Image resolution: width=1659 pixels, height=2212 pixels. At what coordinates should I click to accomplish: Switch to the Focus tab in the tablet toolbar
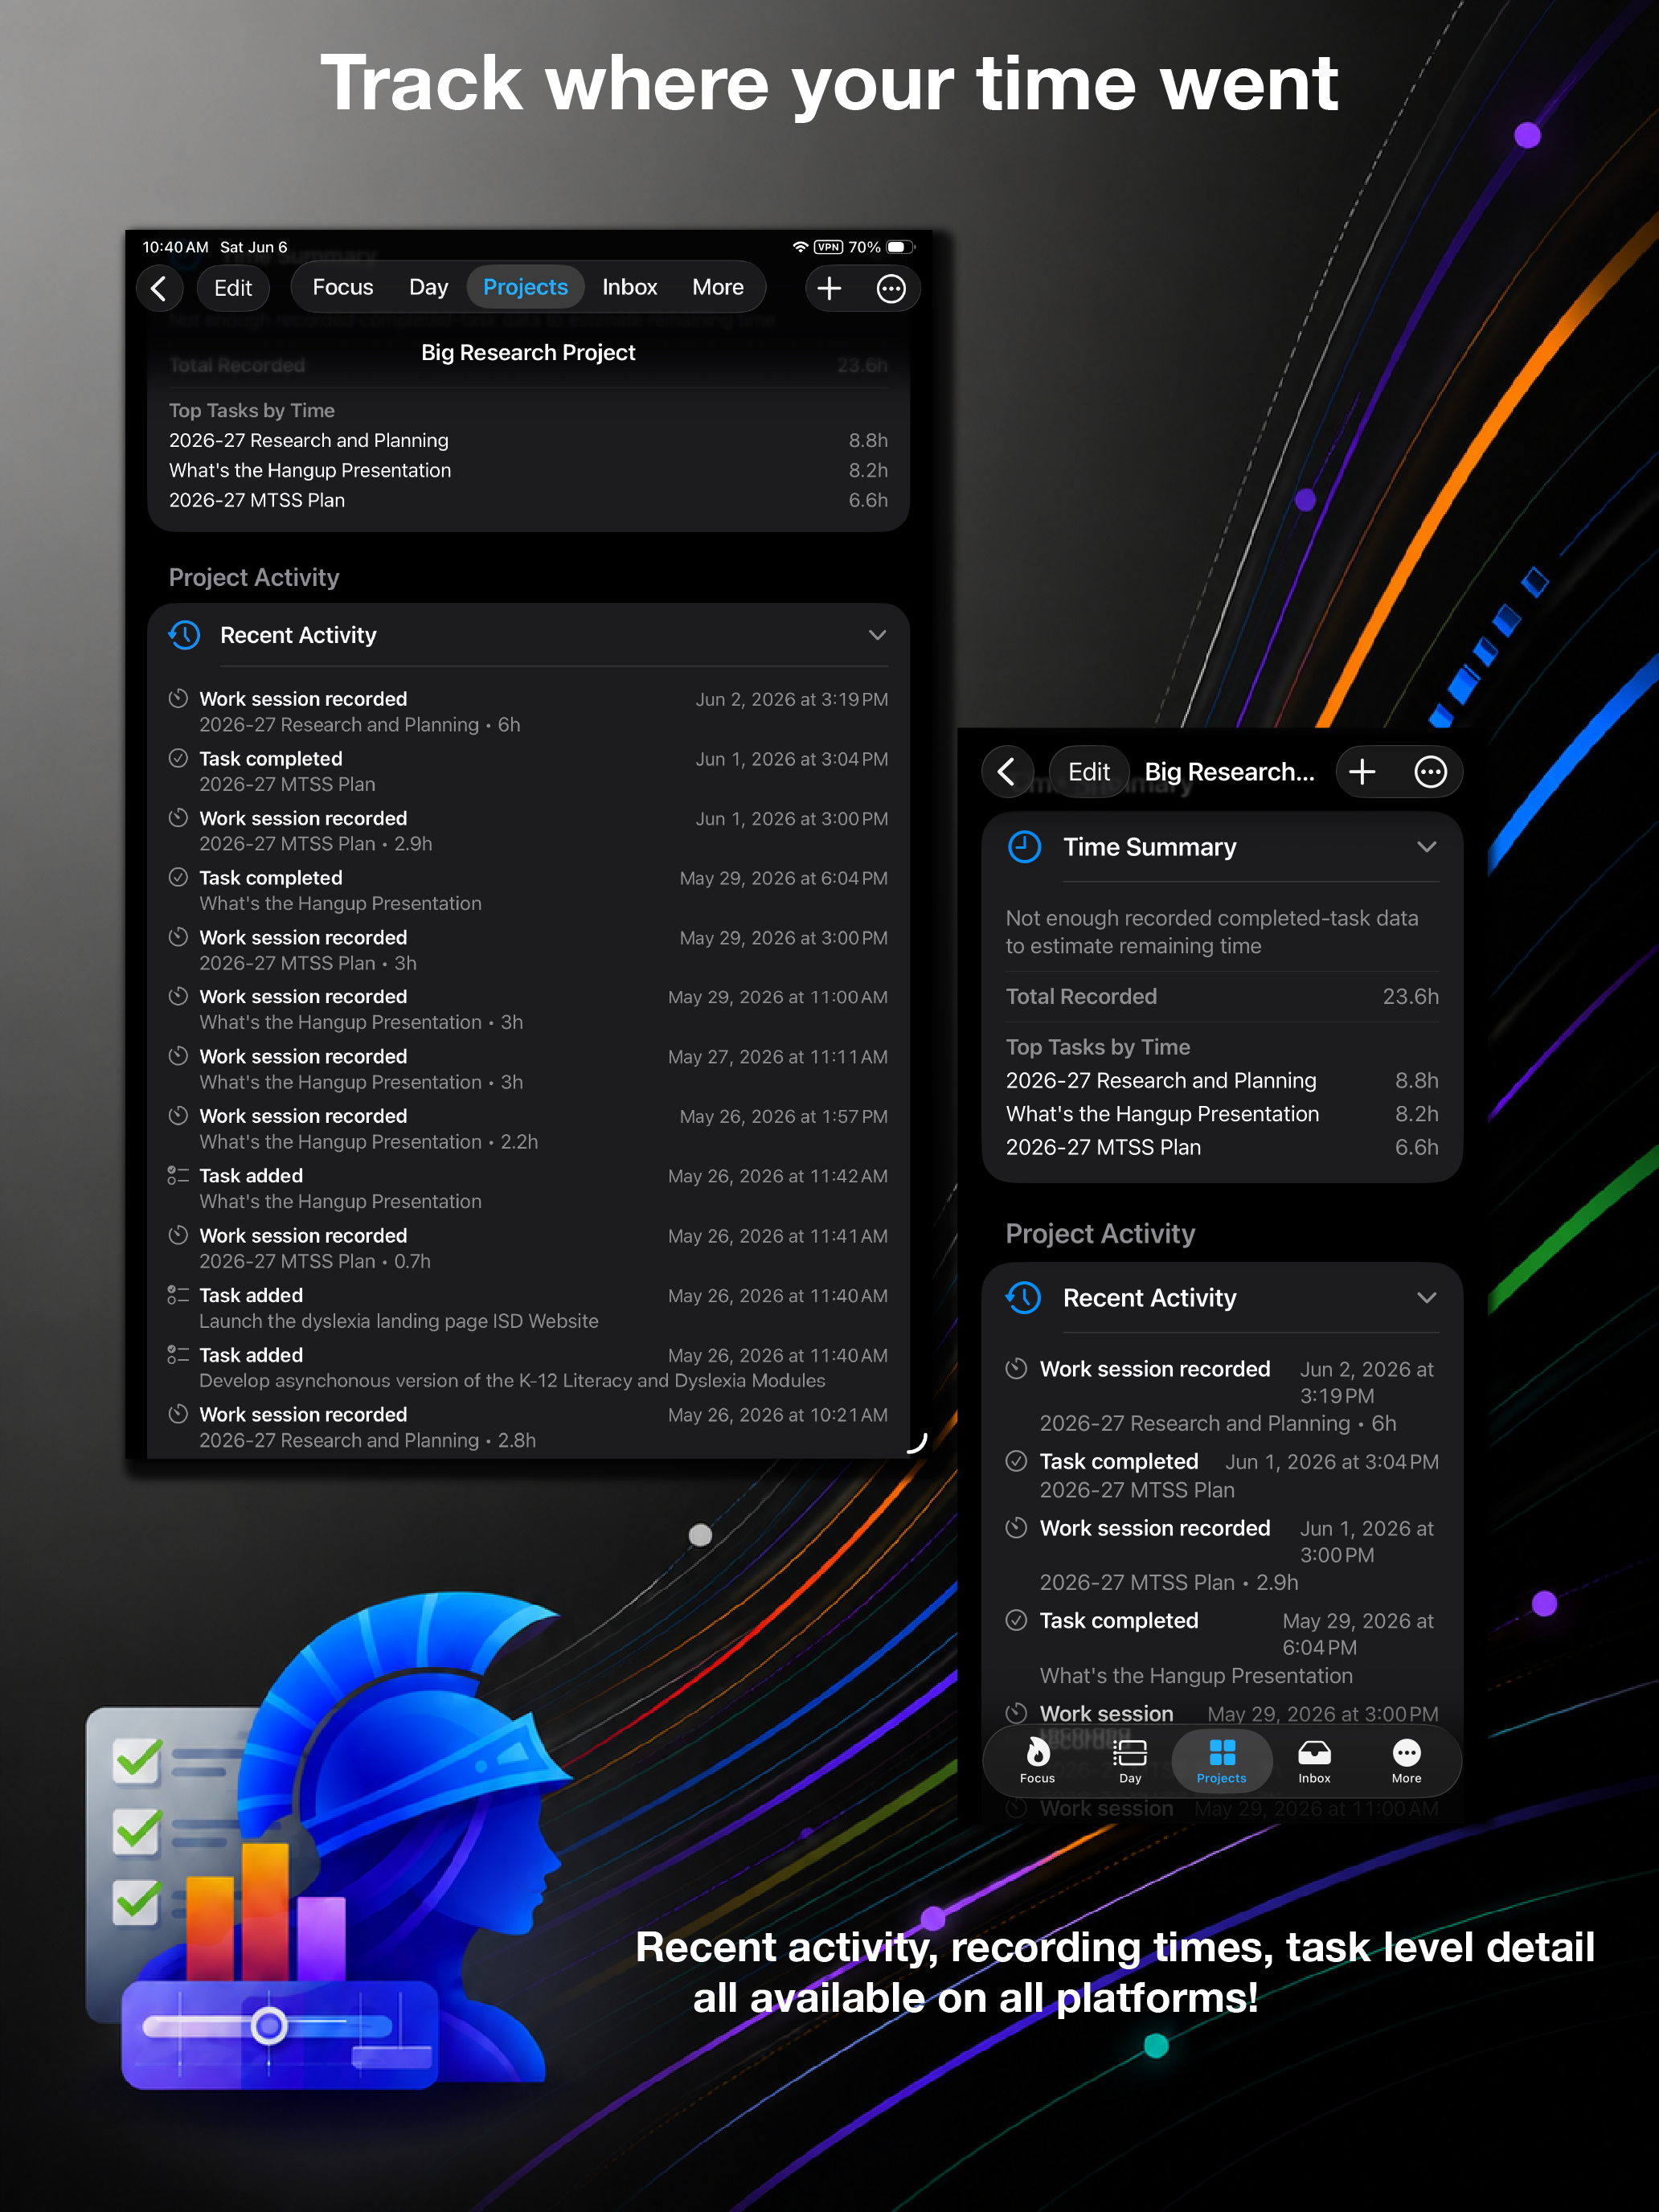pyautogui.click(x=343, y=288)
